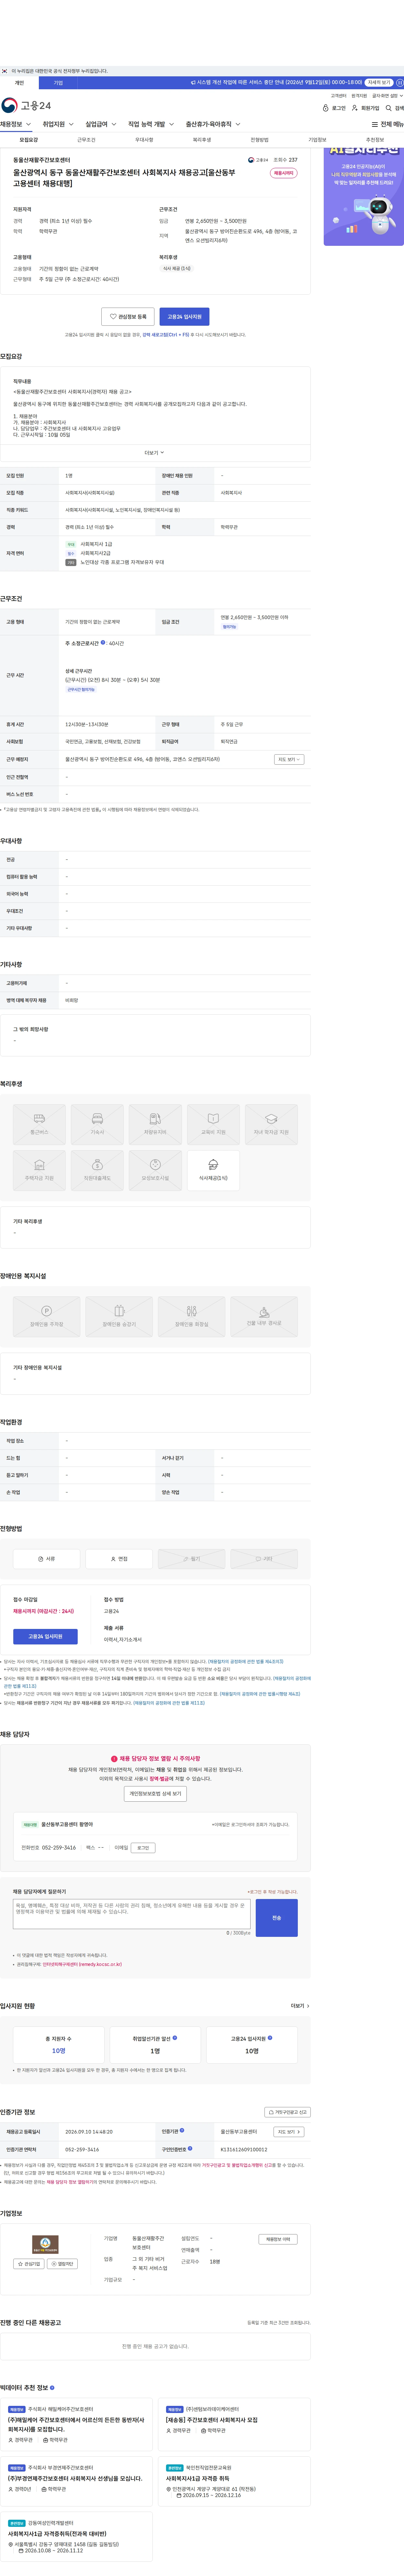Click the 출근버스 welfare icon tile
Screen dimensions: 404x2576
[39, 1124]
